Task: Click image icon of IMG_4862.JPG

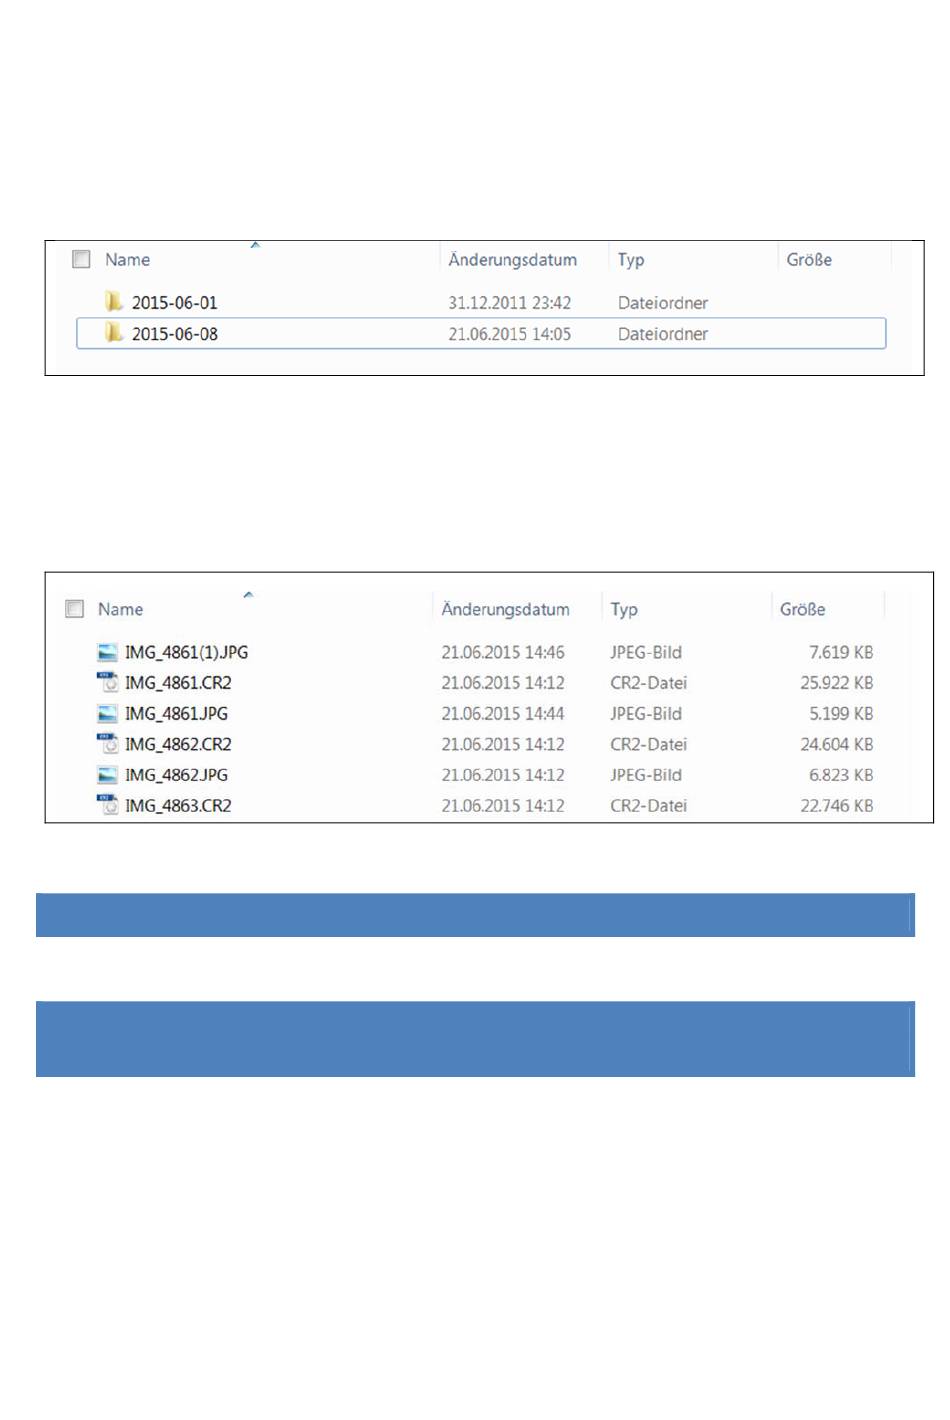Action: coord(107,775)
